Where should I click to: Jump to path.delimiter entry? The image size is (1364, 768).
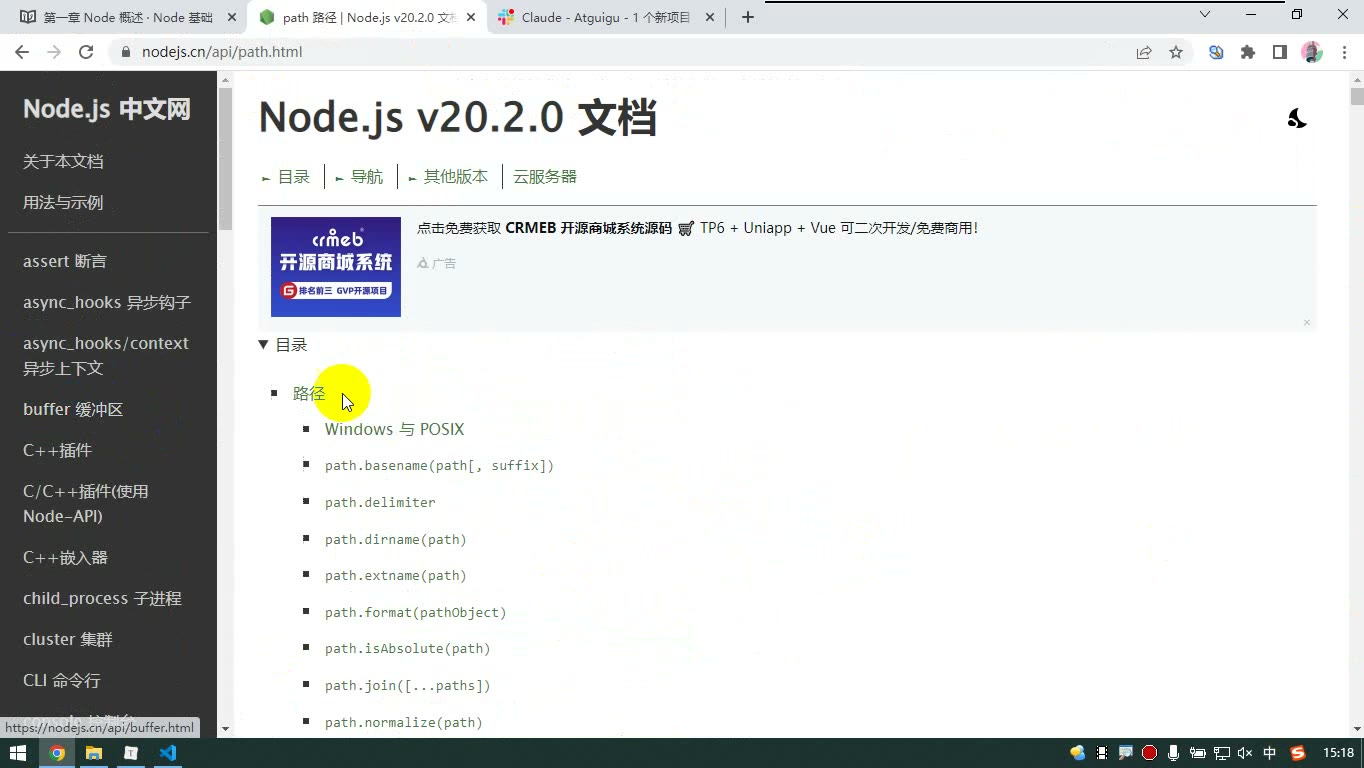(380, 503)
